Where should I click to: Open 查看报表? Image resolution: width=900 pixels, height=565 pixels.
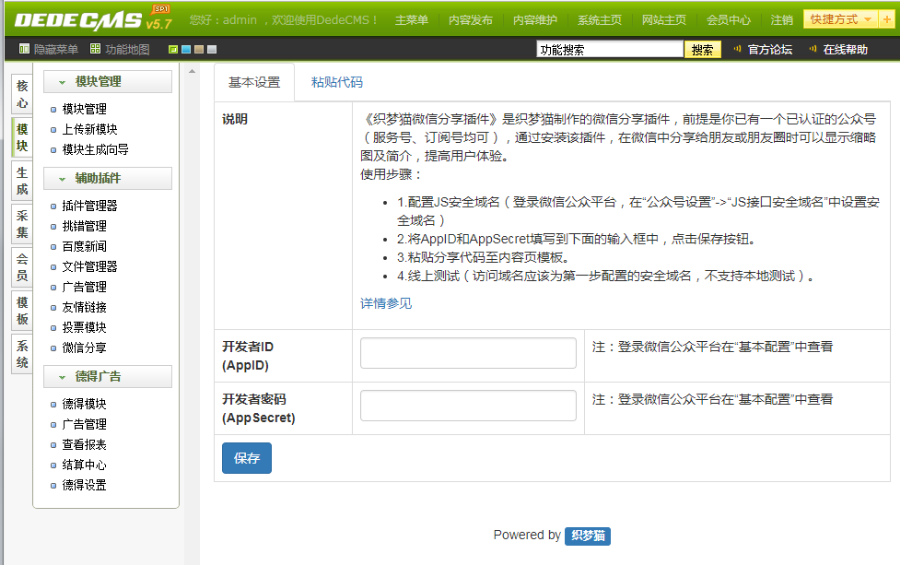coord(84,444)
